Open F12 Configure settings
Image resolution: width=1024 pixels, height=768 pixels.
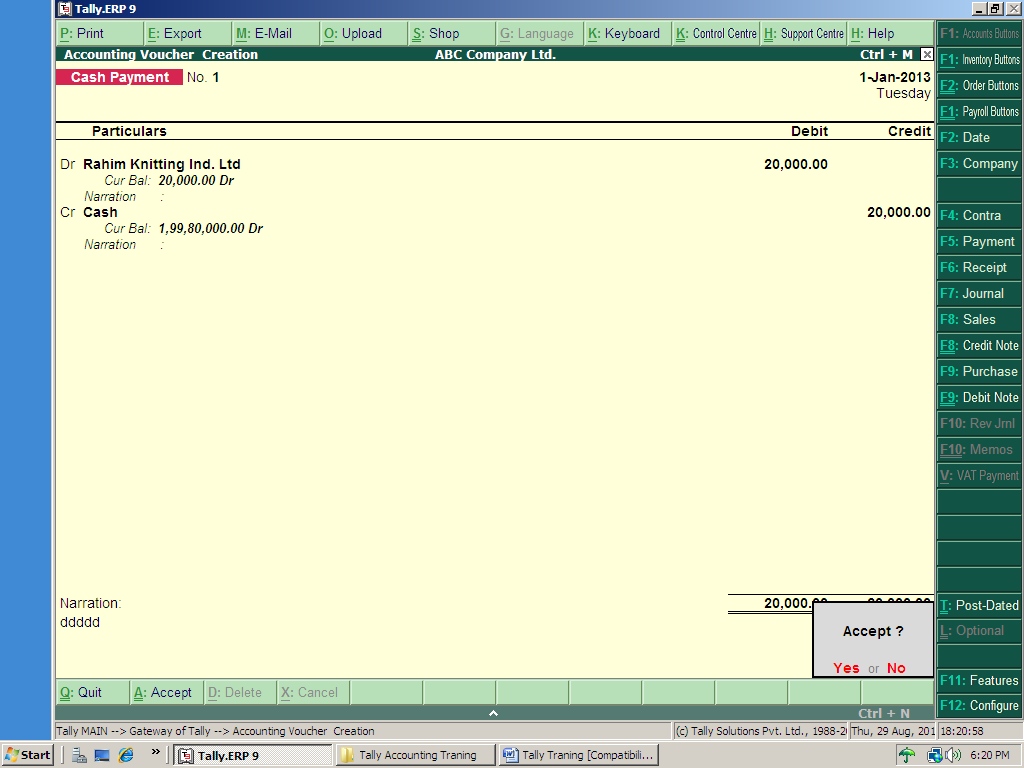coord(977,705)
